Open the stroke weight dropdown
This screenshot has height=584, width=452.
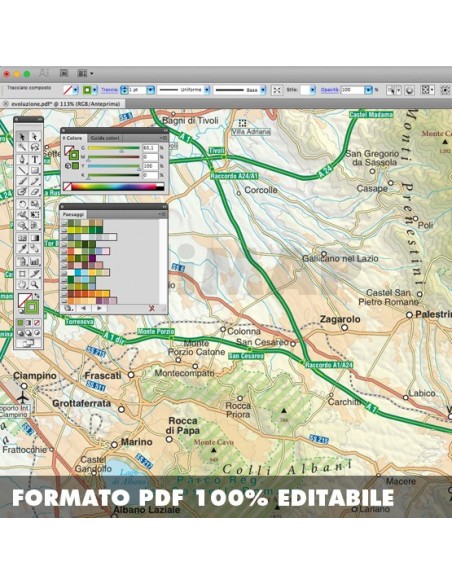pyautogui.click(x=150, y=90)
